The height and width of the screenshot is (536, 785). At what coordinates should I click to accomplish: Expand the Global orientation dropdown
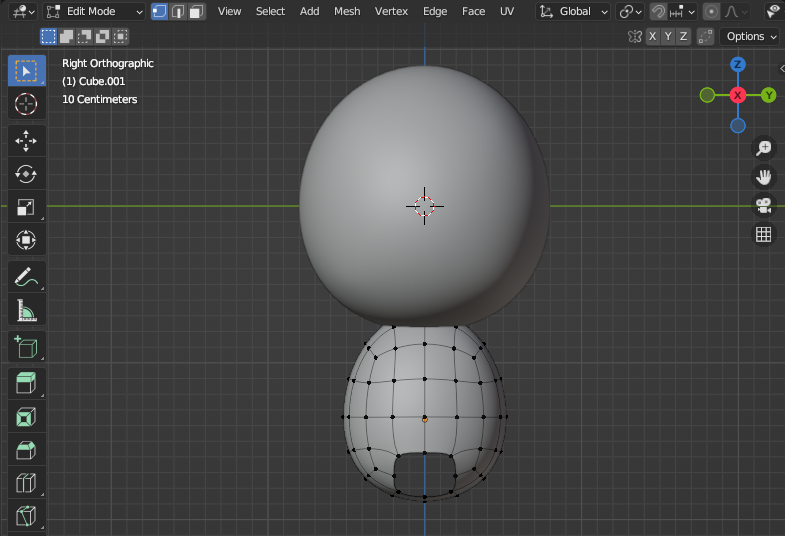(x=573, y=12)
